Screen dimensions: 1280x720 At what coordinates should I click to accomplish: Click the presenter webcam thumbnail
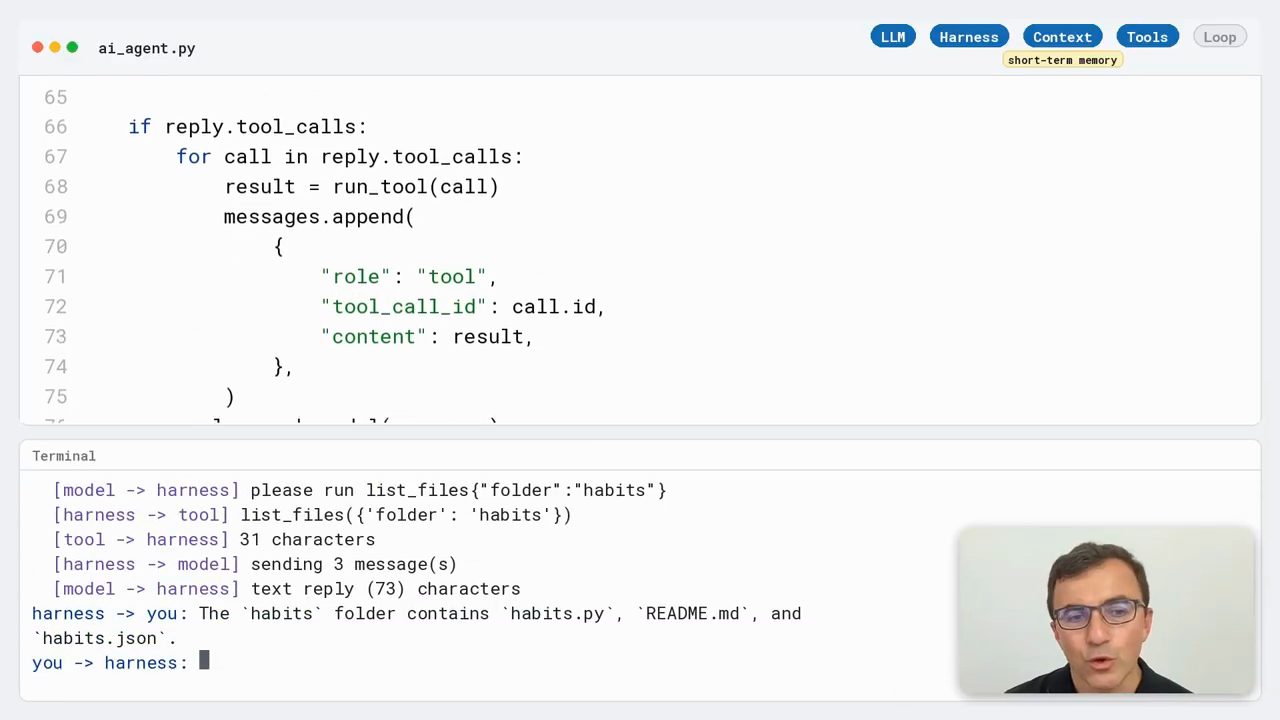coord(1106,610)
